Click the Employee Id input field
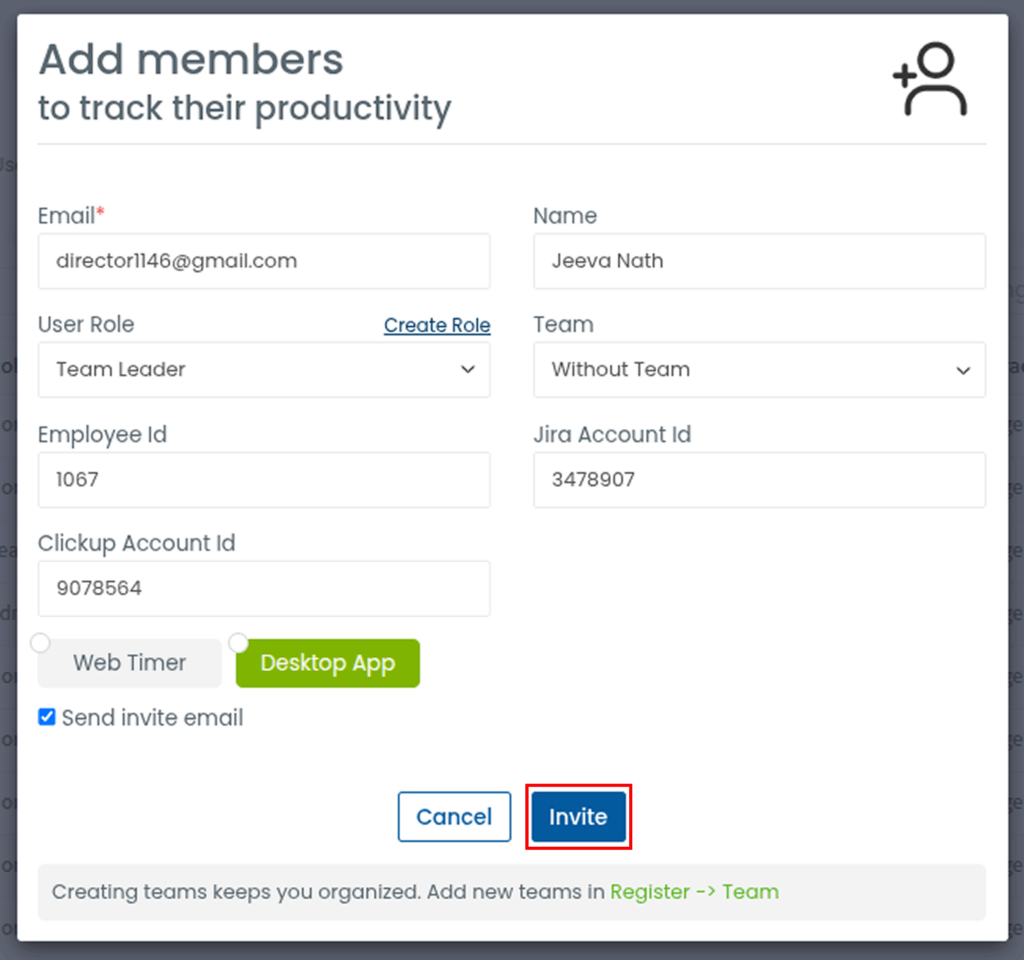This screenshot has height=960, width=1024. pos(264,480)
